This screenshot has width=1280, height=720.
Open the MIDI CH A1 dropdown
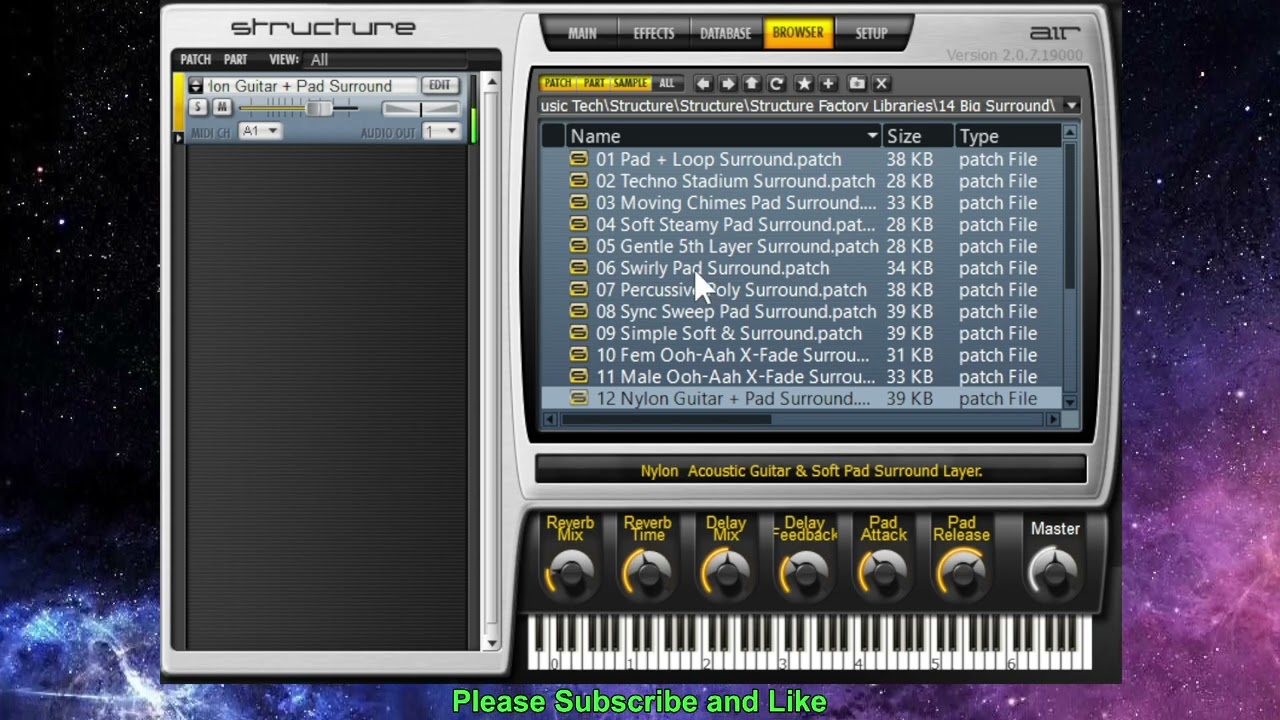pyautogui.click(x=260, y=132)
